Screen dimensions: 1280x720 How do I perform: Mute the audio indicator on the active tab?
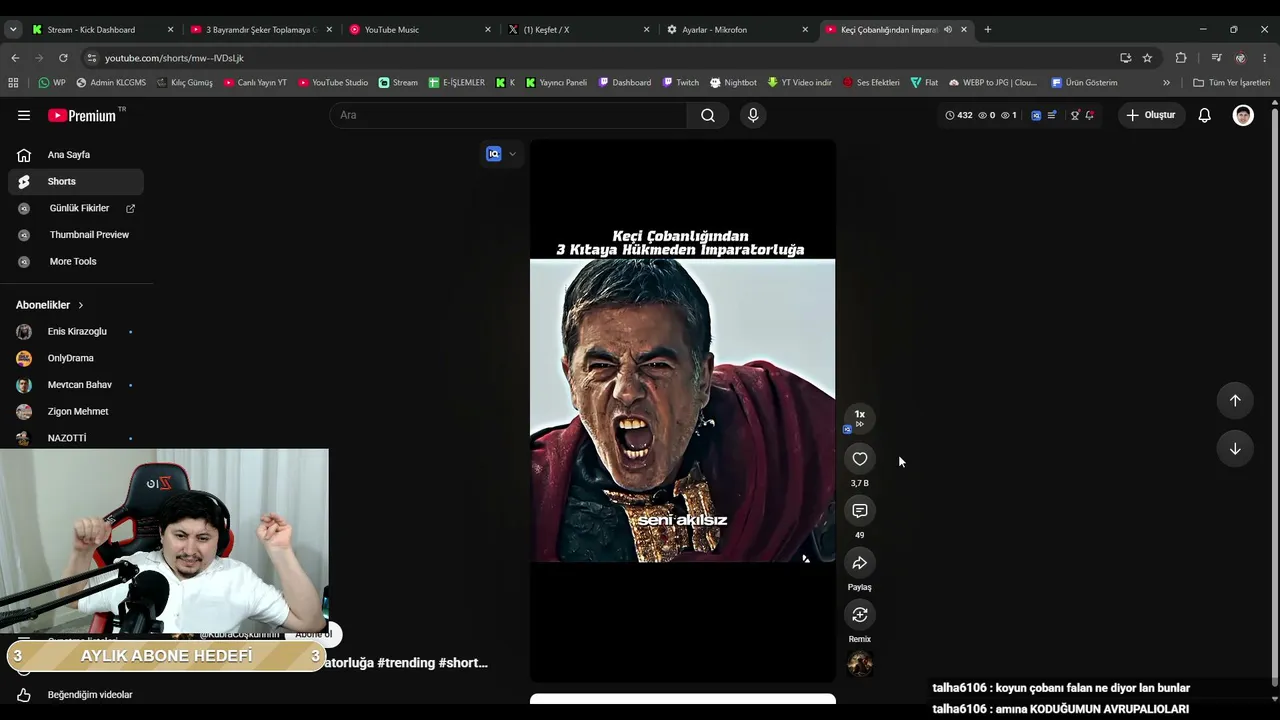tap(947, 30)
